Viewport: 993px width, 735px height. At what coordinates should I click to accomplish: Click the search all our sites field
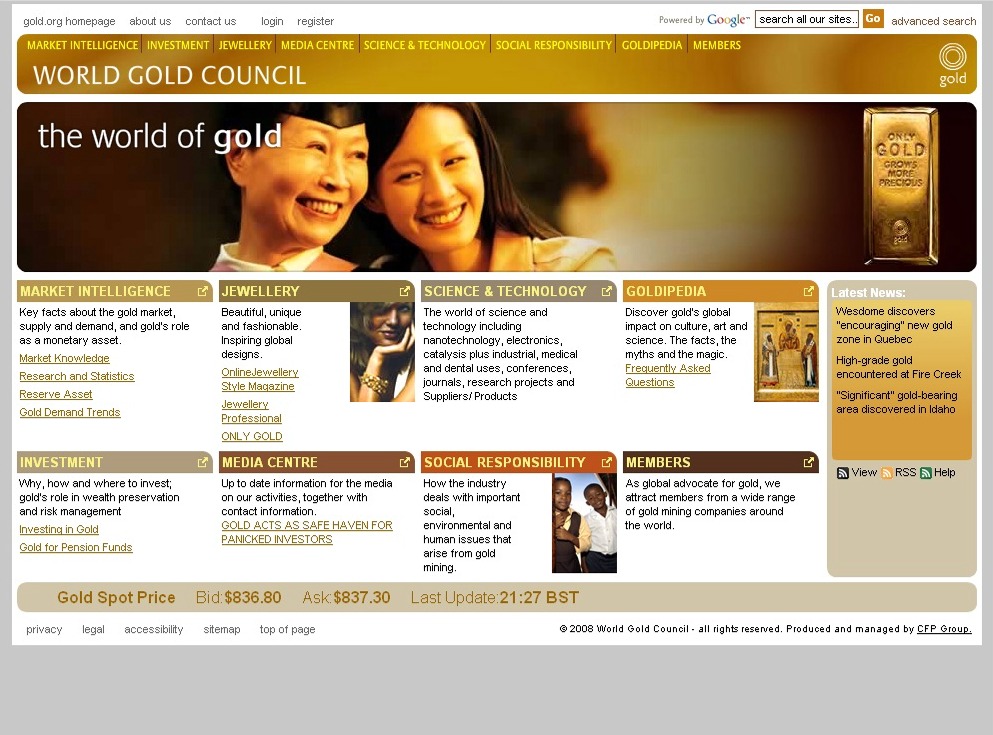point(807,19)
